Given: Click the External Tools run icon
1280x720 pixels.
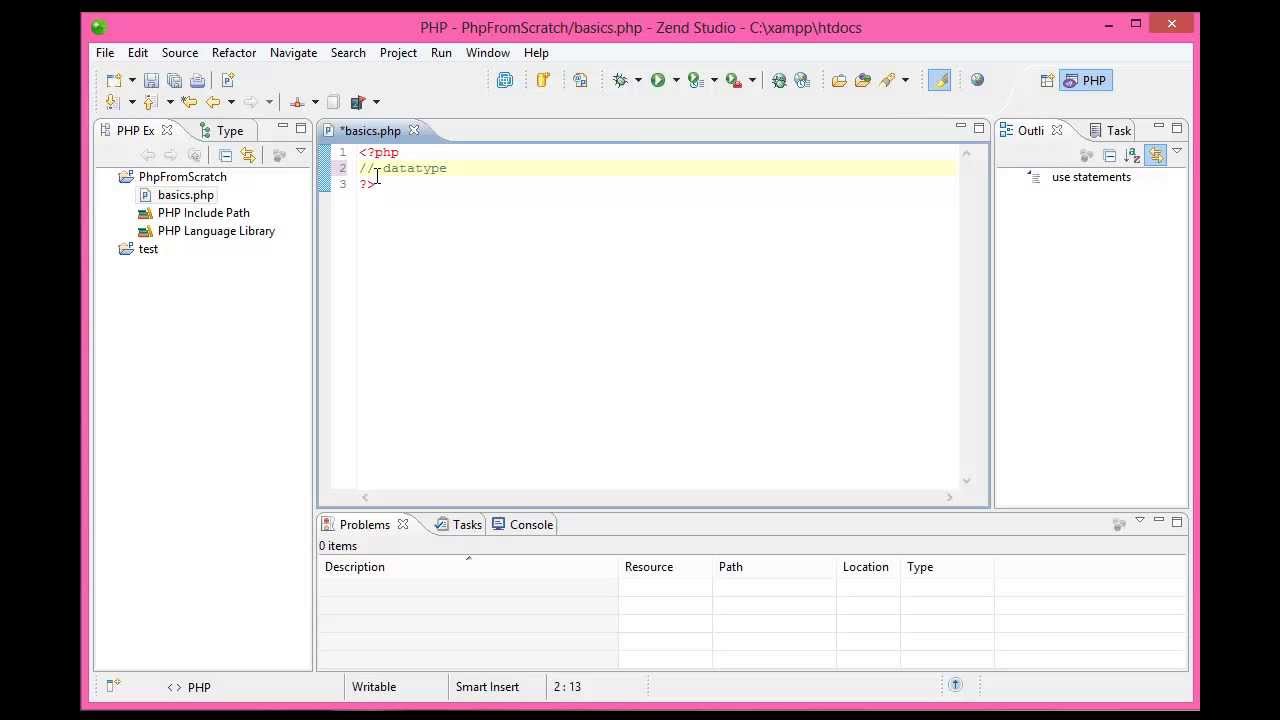Looking at the screenshot, I should coord(734,81).
